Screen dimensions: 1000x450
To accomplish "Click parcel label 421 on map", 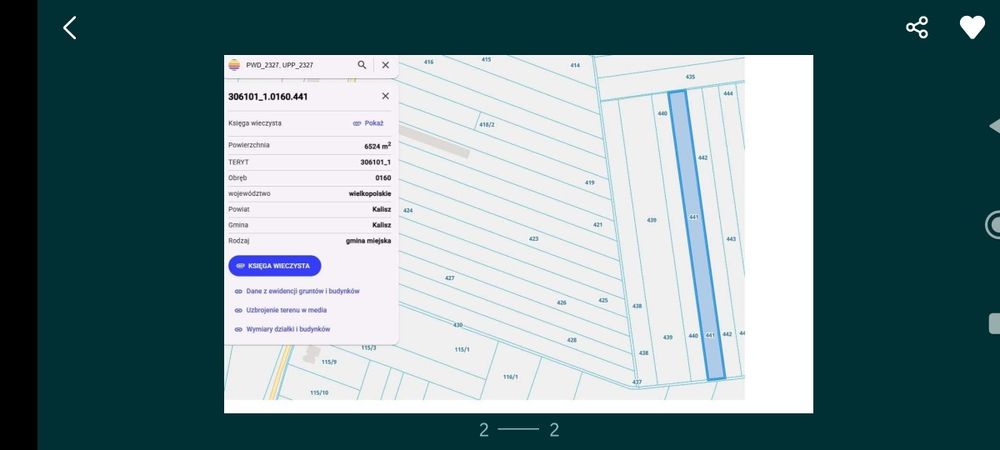I will 598,225.
